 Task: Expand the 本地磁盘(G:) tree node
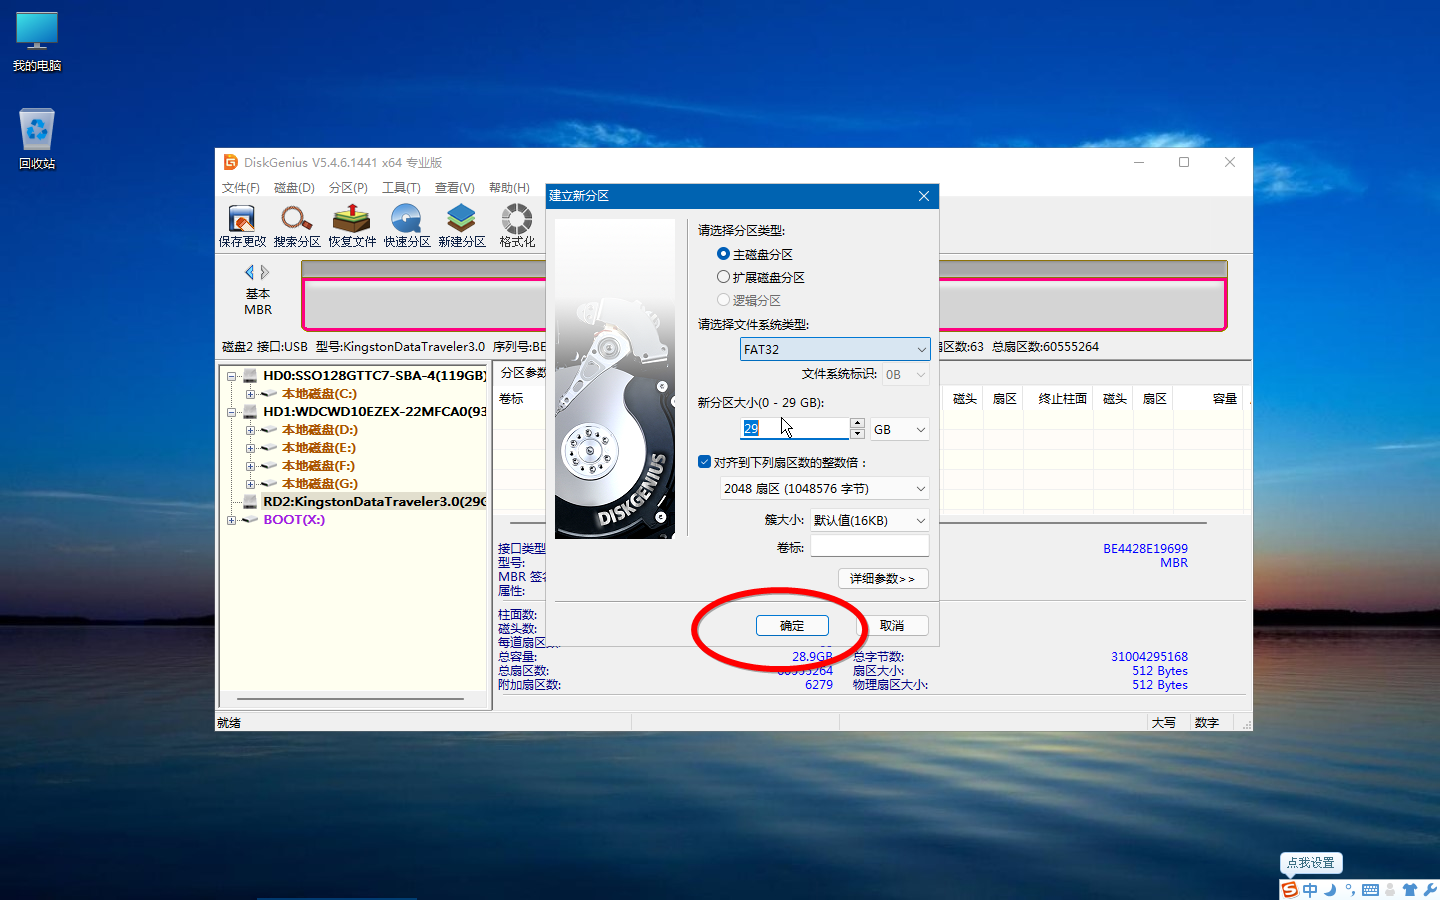pyautogui.click(x=250, y=484)
